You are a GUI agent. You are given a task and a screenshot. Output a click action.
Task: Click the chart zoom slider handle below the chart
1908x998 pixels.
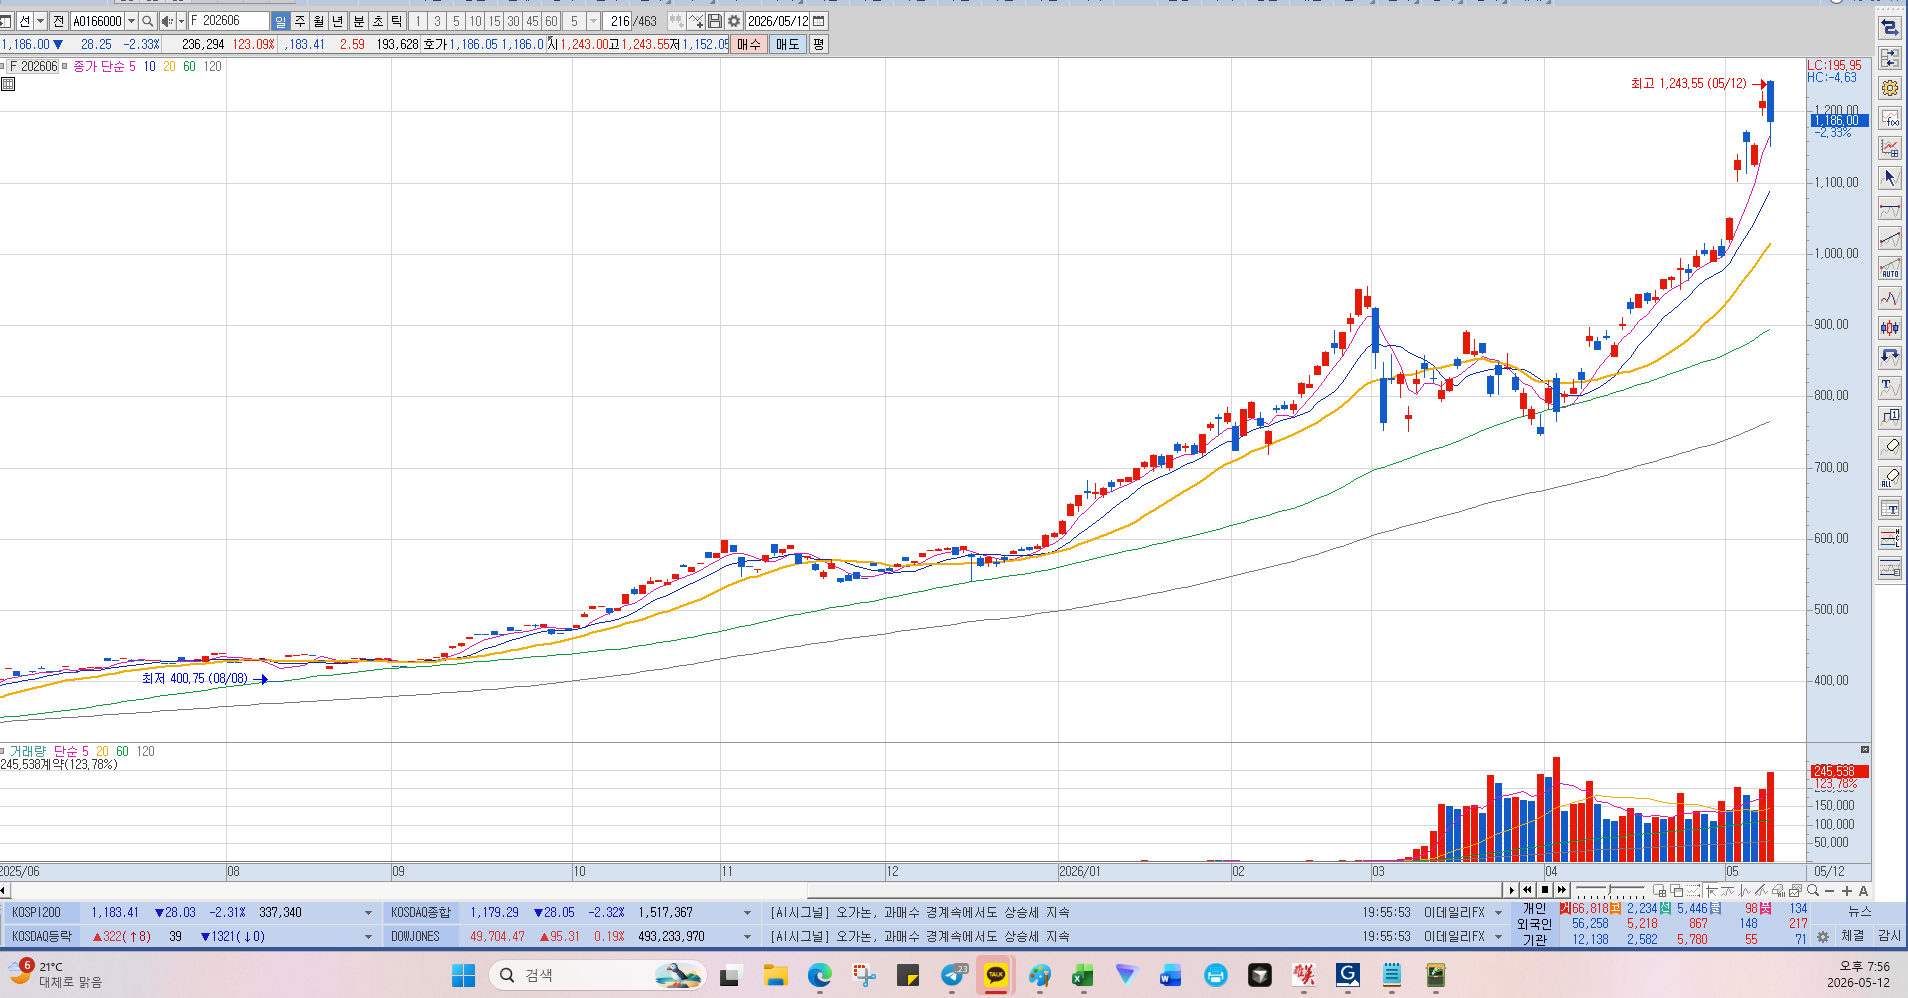(x=1608, y=890)
